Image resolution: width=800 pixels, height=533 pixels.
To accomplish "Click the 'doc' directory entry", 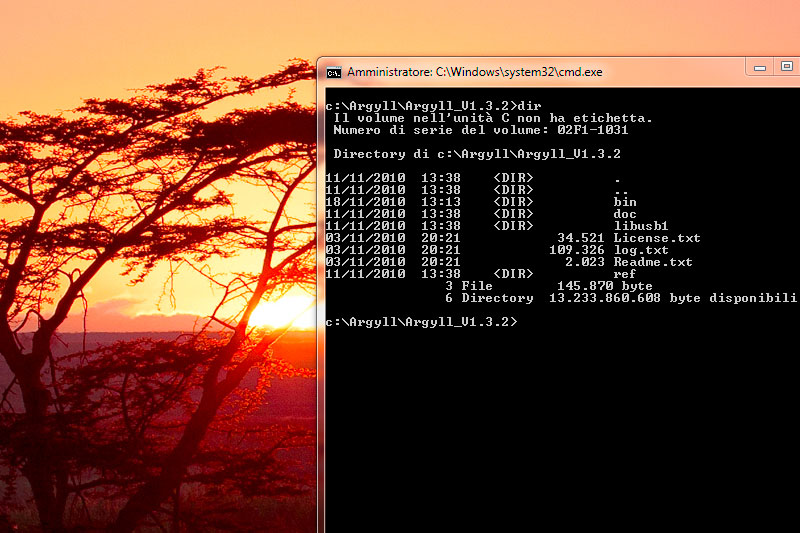I will 625,214.
